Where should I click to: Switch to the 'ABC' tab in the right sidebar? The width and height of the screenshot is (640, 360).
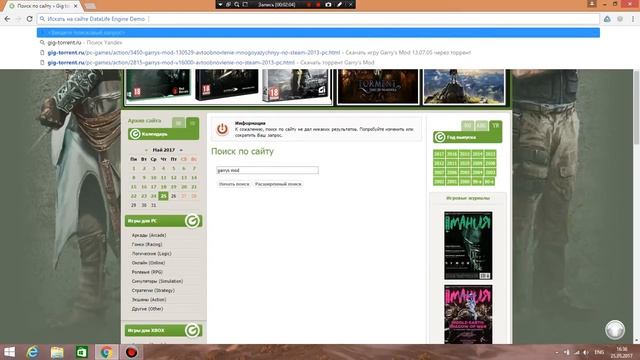[x=481, y=125]
